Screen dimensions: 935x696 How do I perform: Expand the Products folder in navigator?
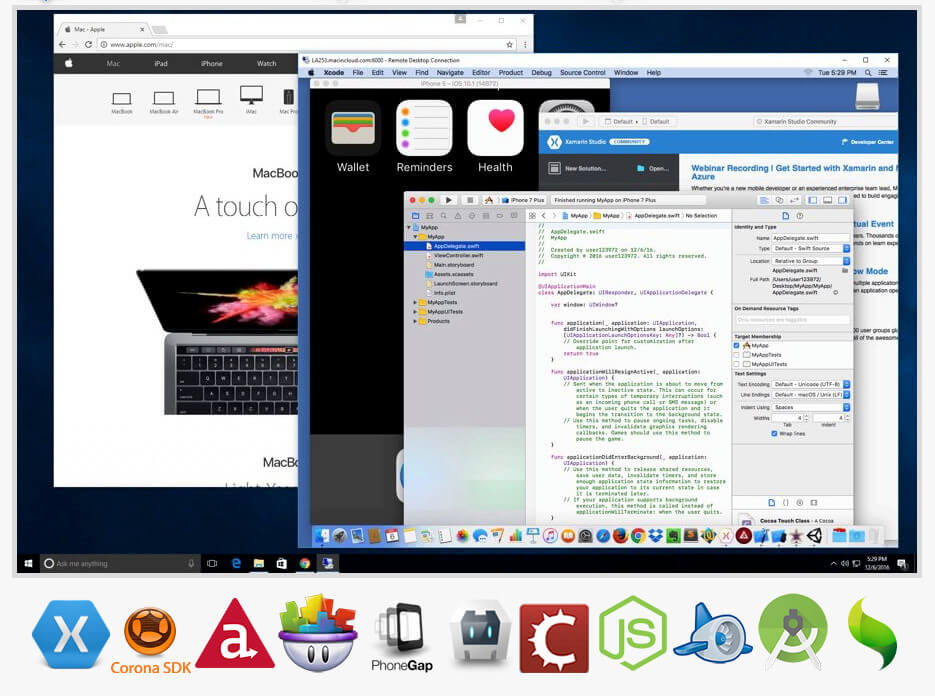[x=415, y=321]
